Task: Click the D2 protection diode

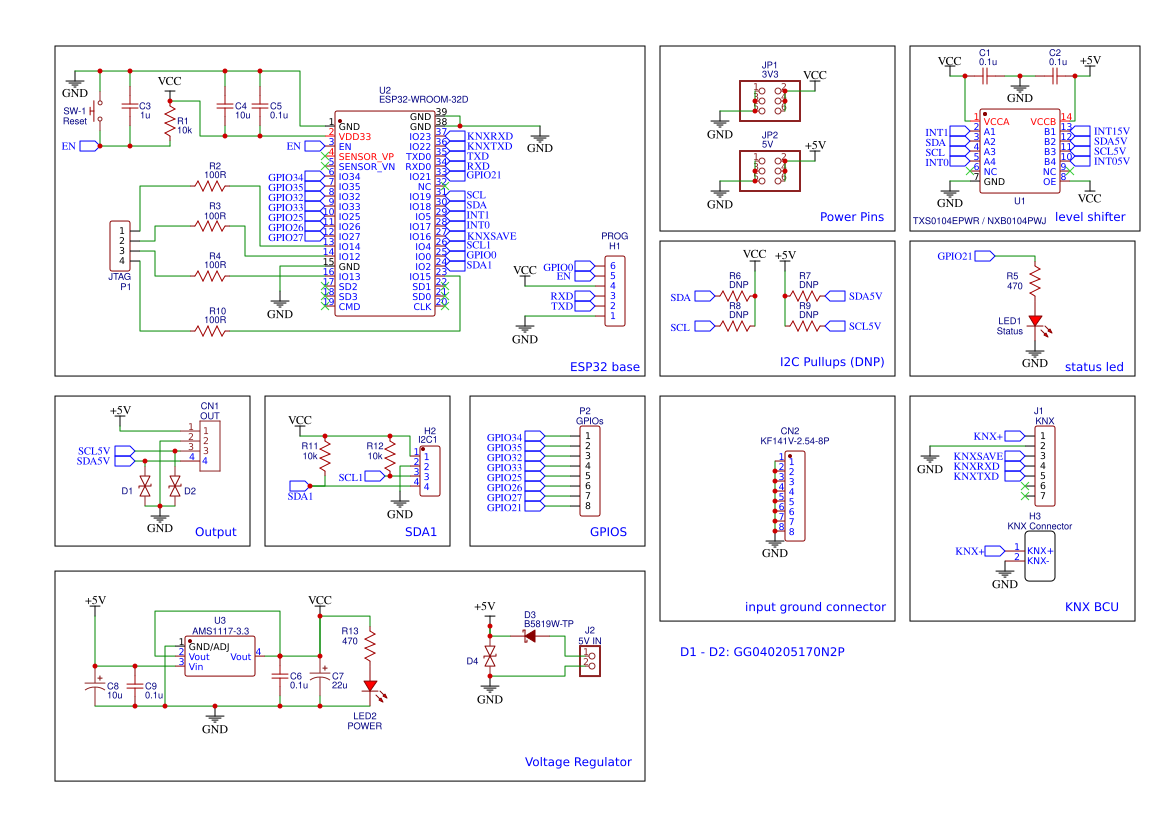Action: (x=174, y=487)
